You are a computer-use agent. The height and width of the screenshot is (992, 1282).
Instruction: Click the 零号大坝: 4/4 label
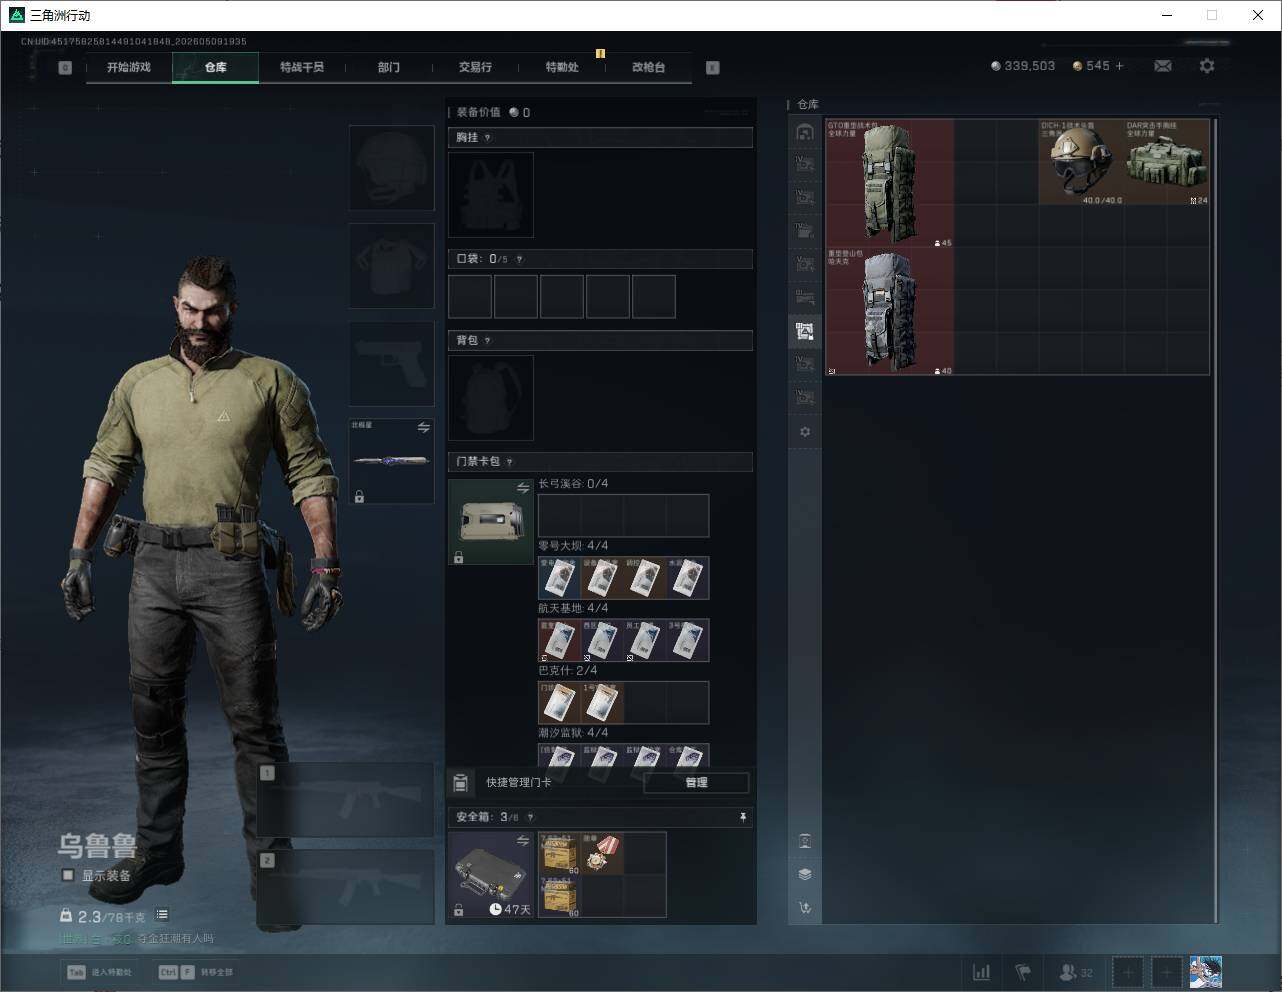[x=573, y=546]
